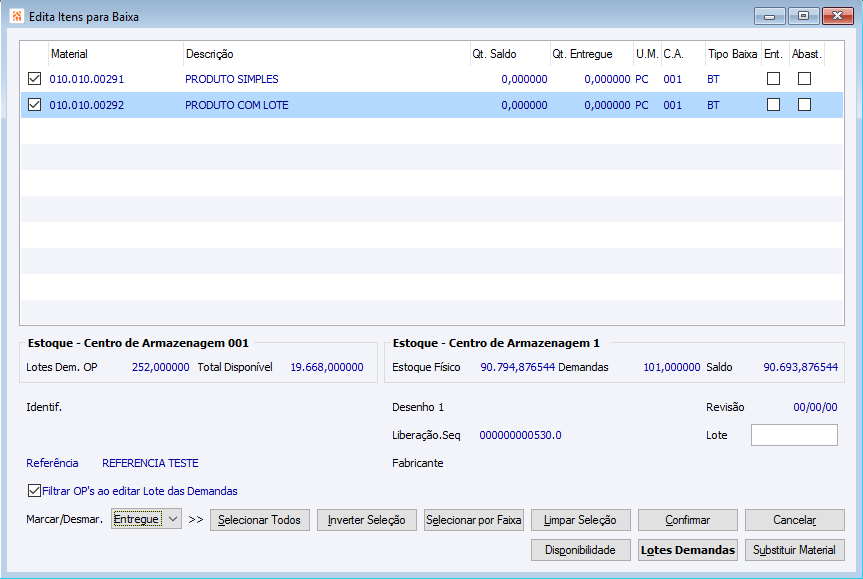Close the Edita Itens para Baixa window

pyautogui.click(x=838, y=16)
